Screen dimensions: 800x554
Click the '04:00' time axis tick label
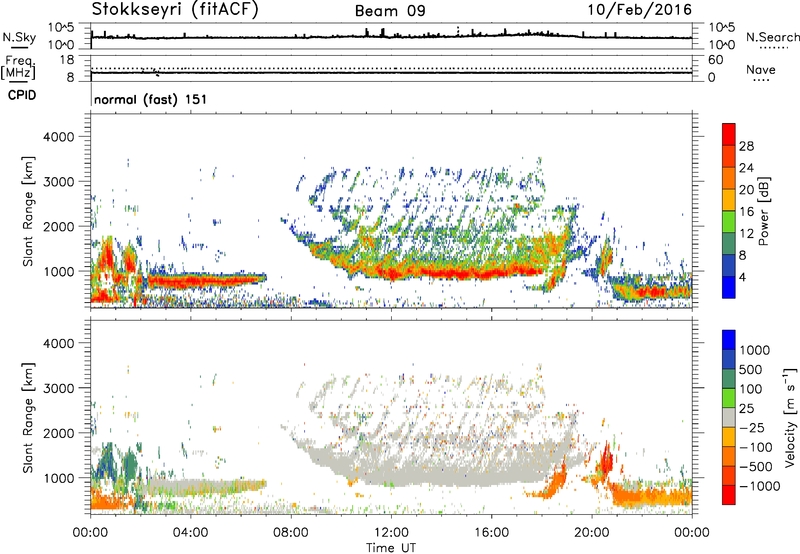click(190, 533)
